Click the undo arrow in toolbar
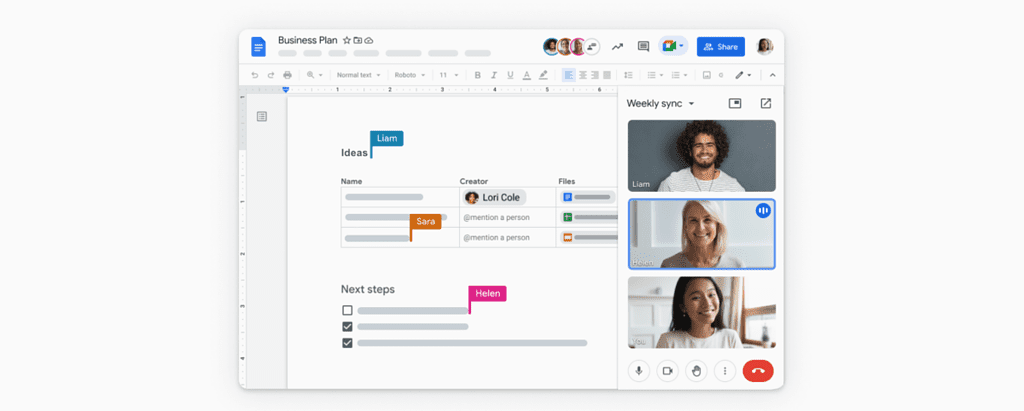Image resolution: width=1024 pixels, height=411 pixels. [x=255, y=75]
